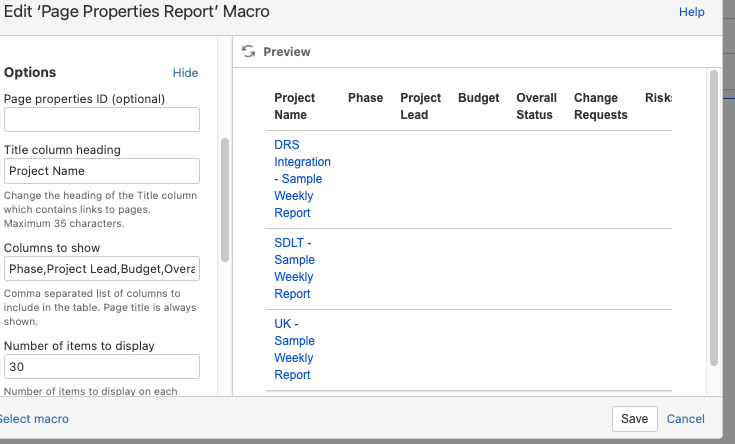Image resolution: width=735 pixels, height=444 pixels.
Task: Click the Overall Status column header
Action: pos(536,106)
